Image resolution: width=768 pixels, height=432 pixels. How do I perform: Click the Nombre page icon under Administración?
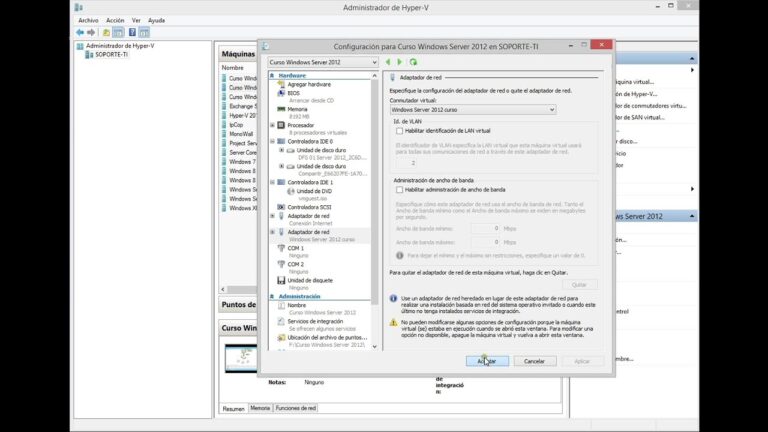click(281, 305)
